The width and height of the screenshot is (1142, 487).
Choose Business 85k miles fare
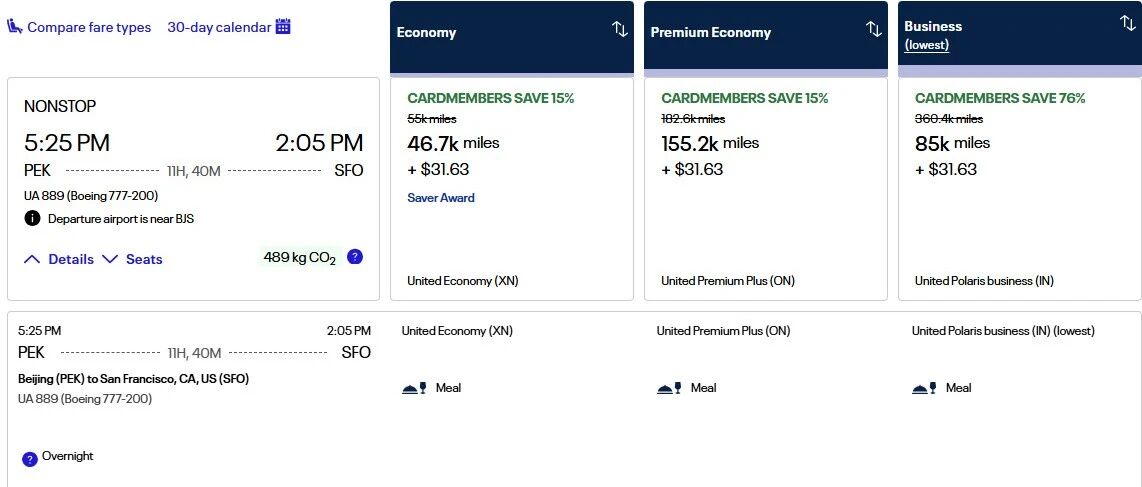(1020, 189)
